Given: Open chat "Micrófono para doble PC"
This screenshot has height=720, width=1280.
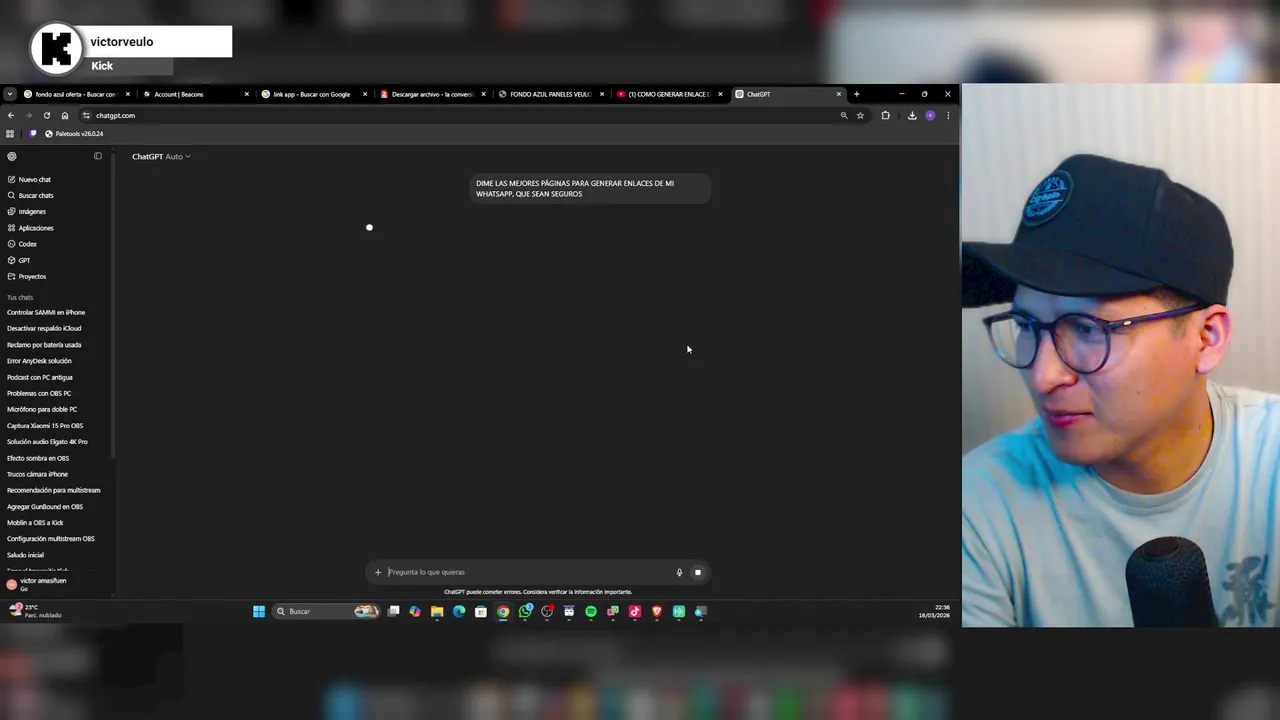Looking at the screenshot, I should pyautogui.click(x=42, y=409).
